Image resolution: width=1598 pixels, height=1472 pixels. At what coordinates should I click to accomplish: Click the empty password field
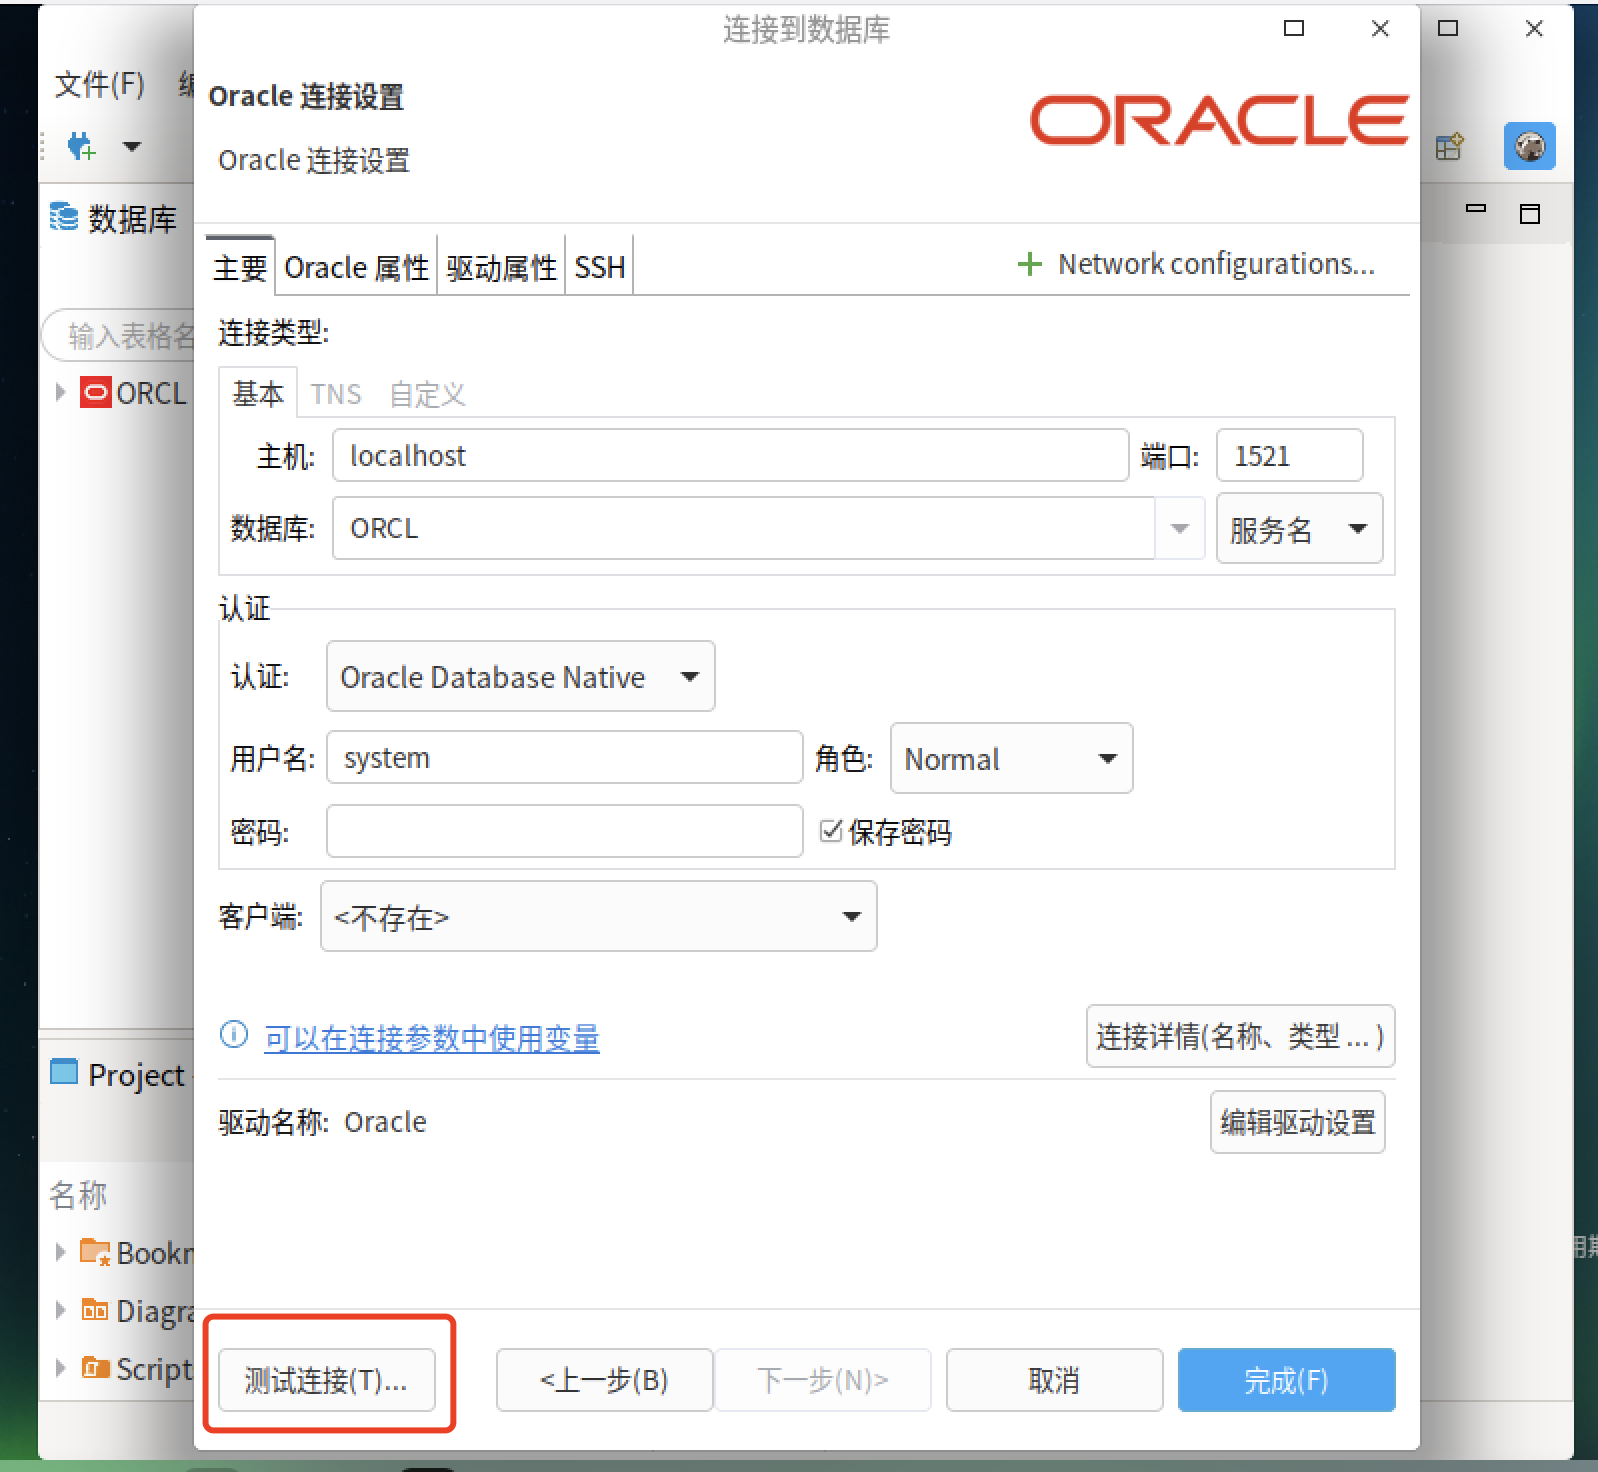564,831
